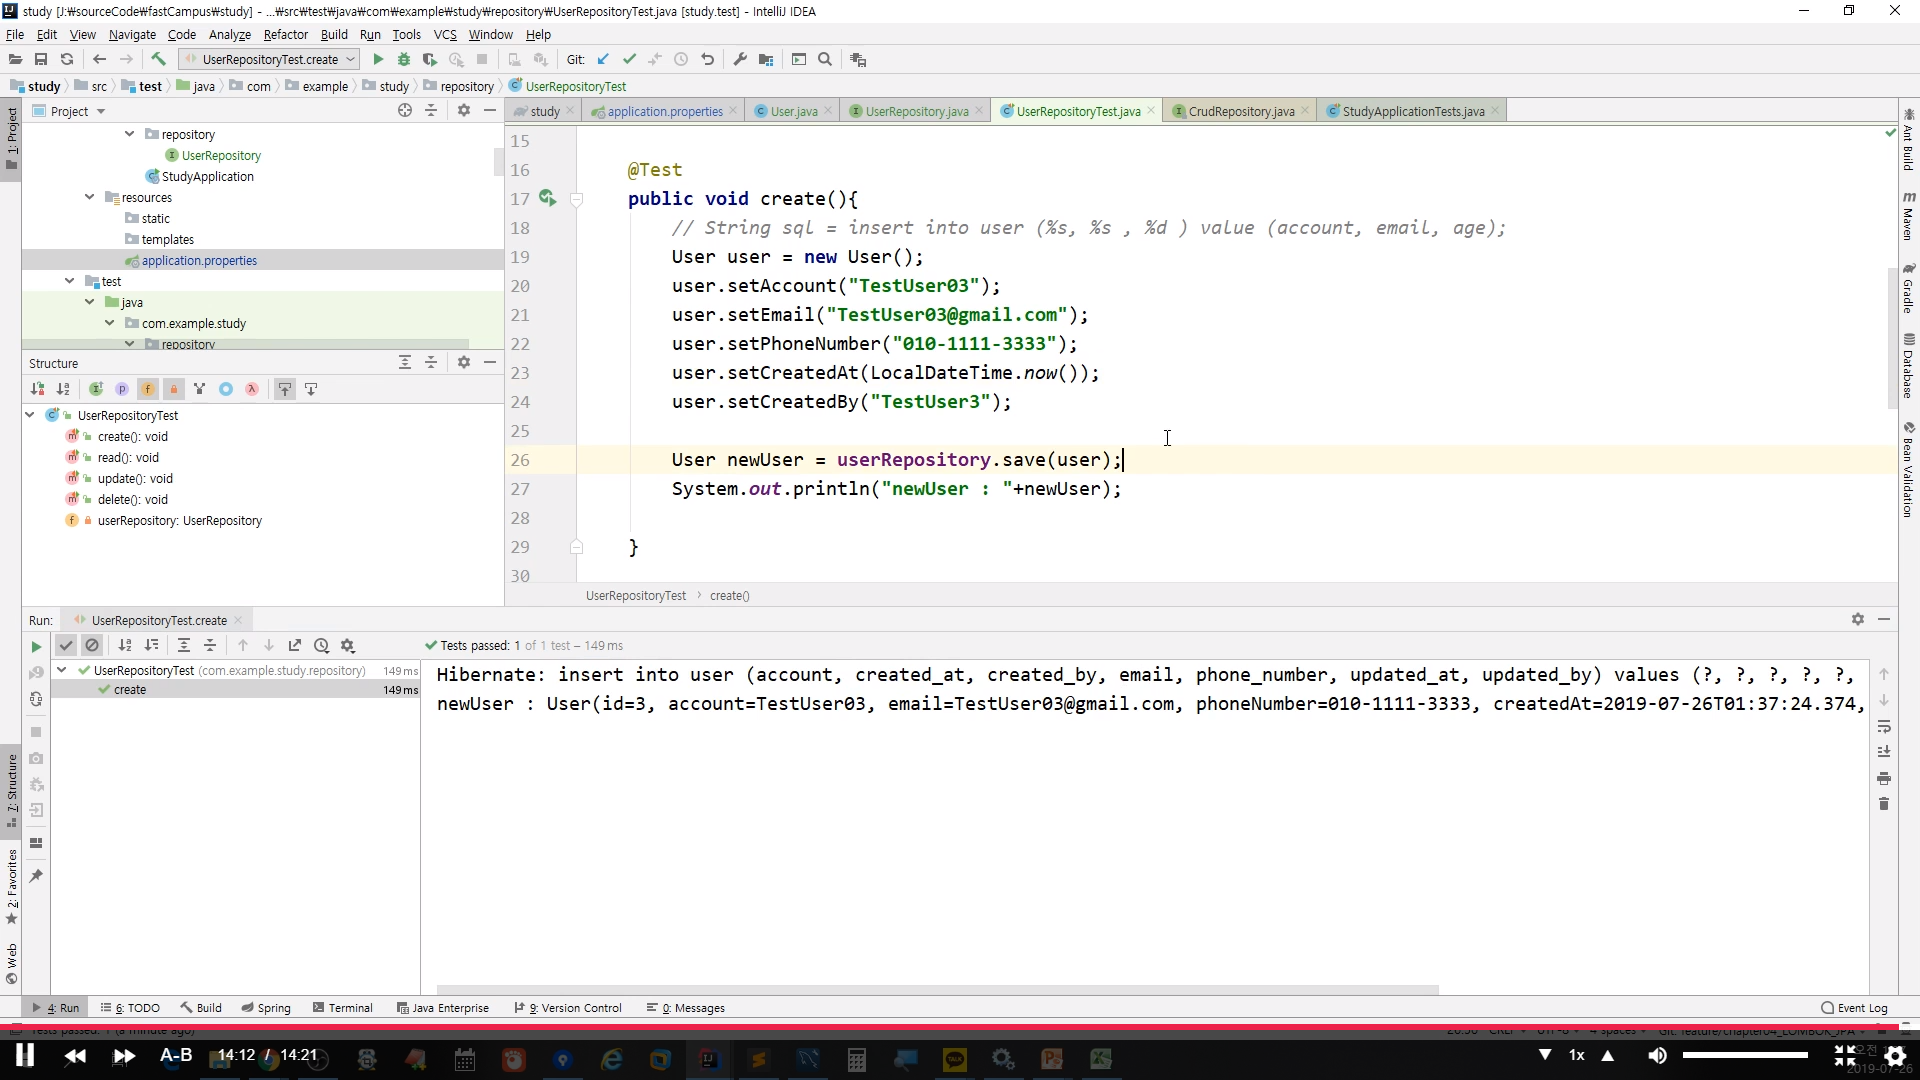This screenshot has width=1920, height=1080.
Task: Switch to the User.java editor tab
Action: (x=793, y=111)
